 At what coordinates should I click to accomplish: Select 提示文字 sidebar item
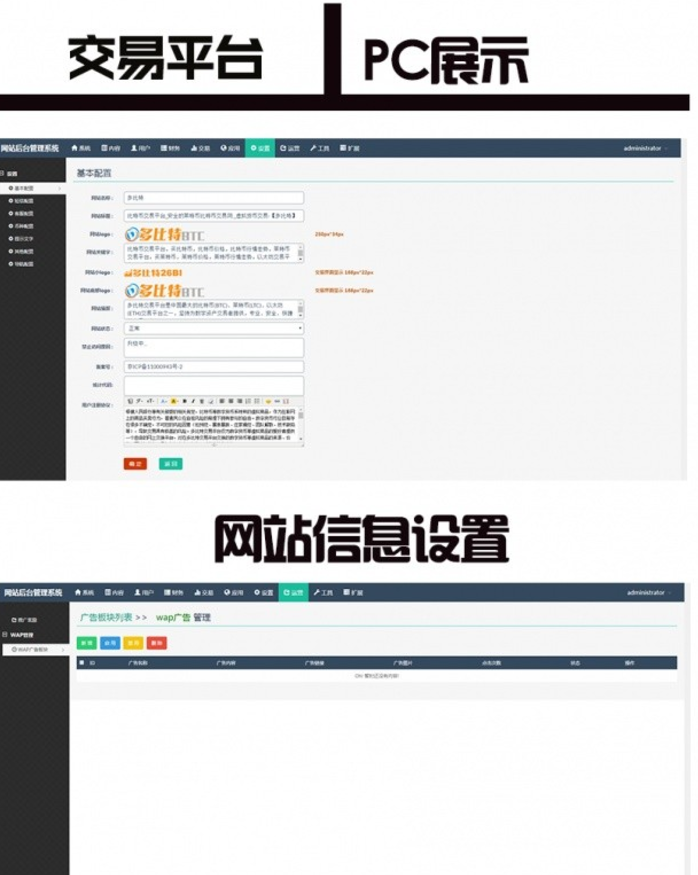[x=21, y=238]
